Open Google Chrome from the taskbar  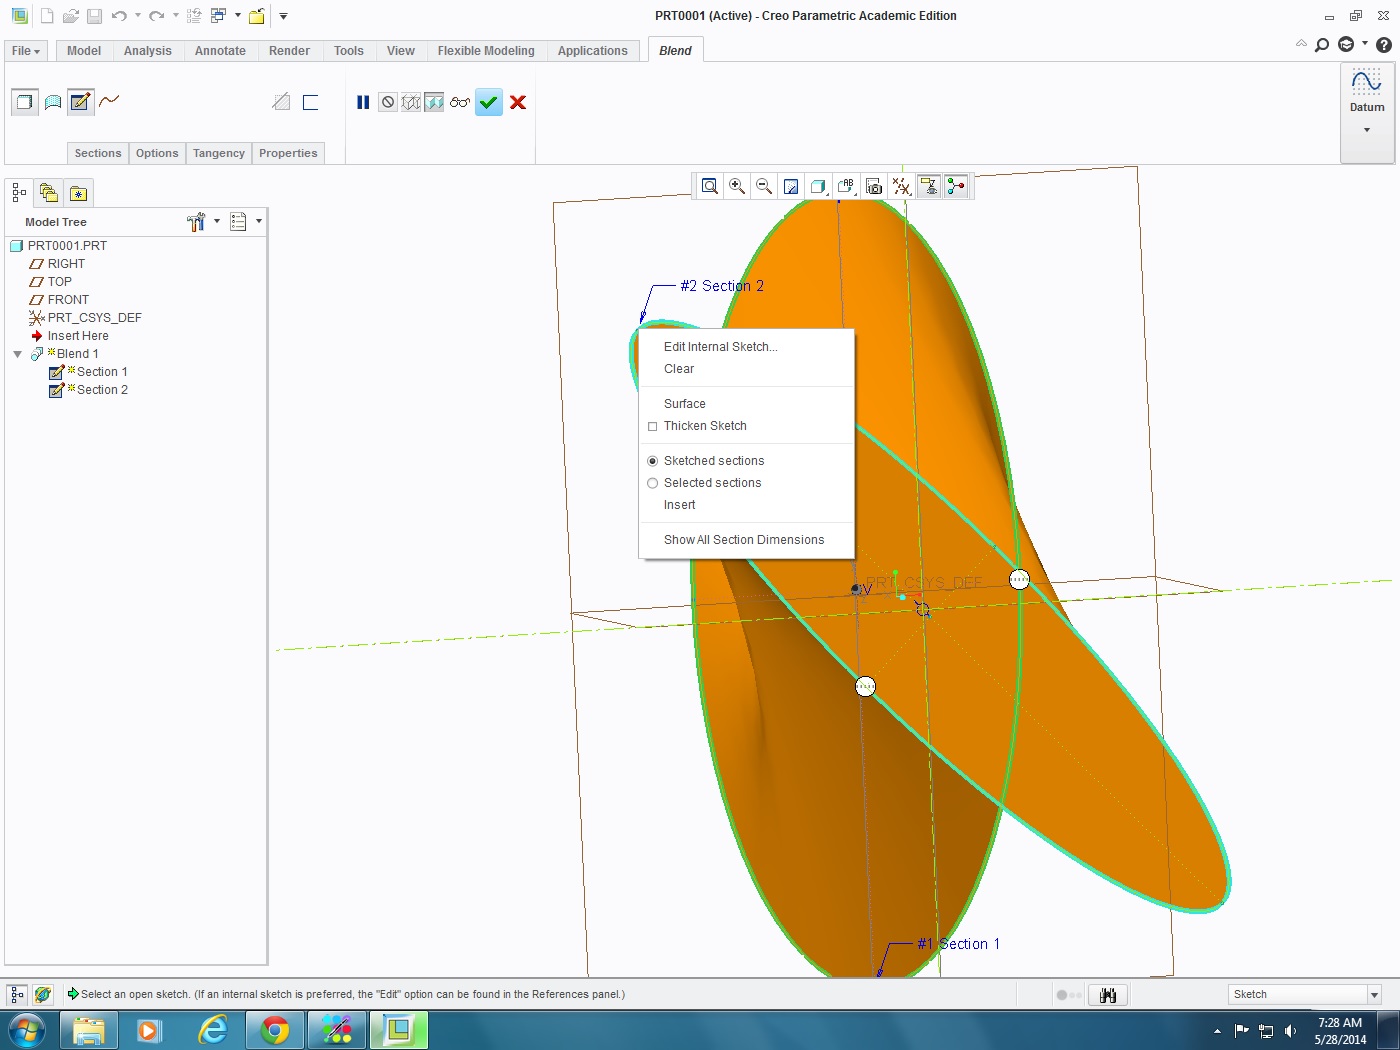click(275, 1030)
